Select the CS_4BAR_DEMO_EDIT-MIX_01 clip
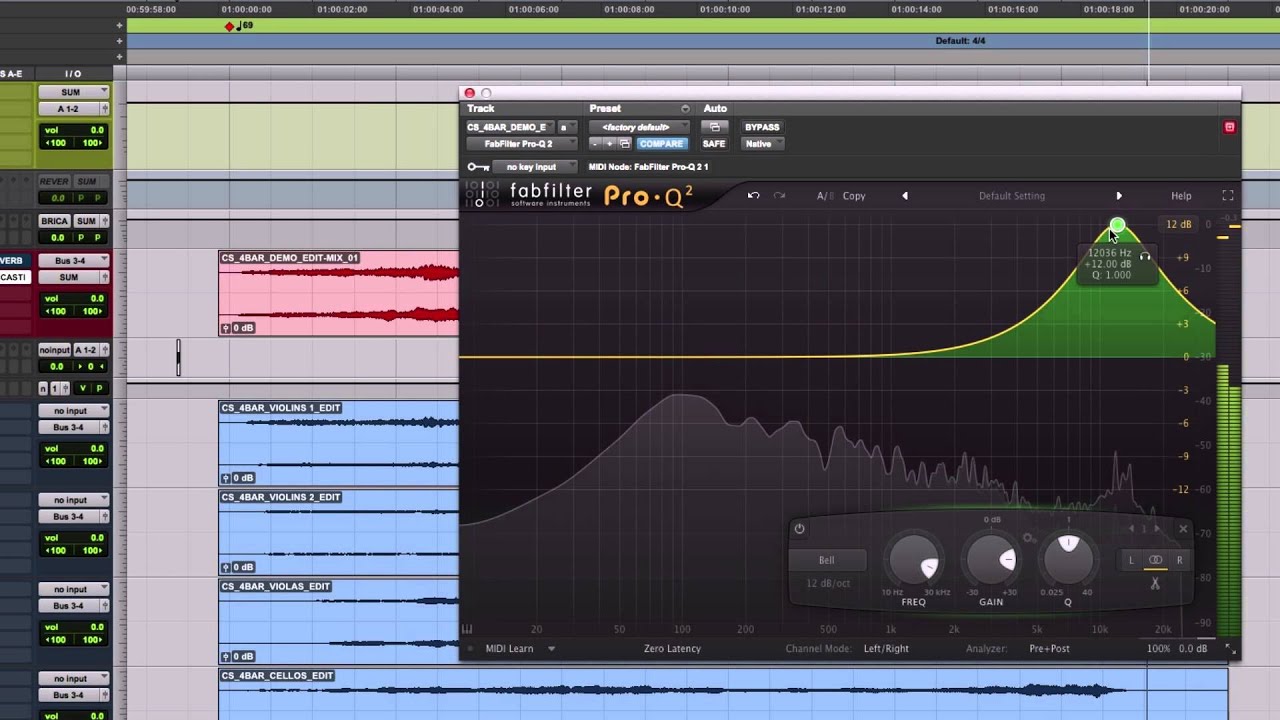The height and width of the screenshot is (720, 1280). 338,293
